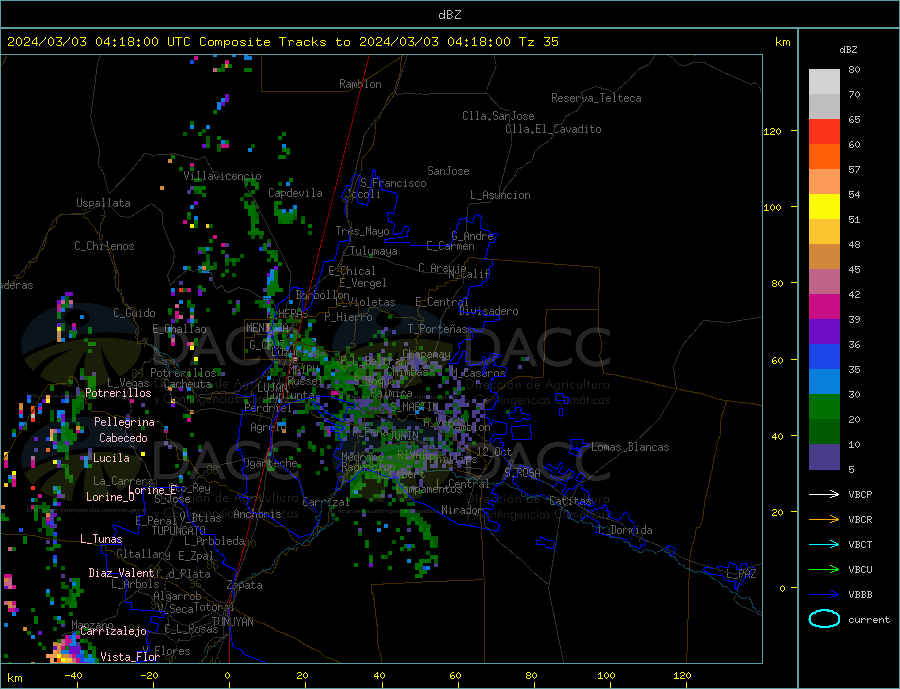The width and height of the screenshot is (900, 689).
Task: Click the 'TUNUYAN' place label
Action: tap(232, 622)
